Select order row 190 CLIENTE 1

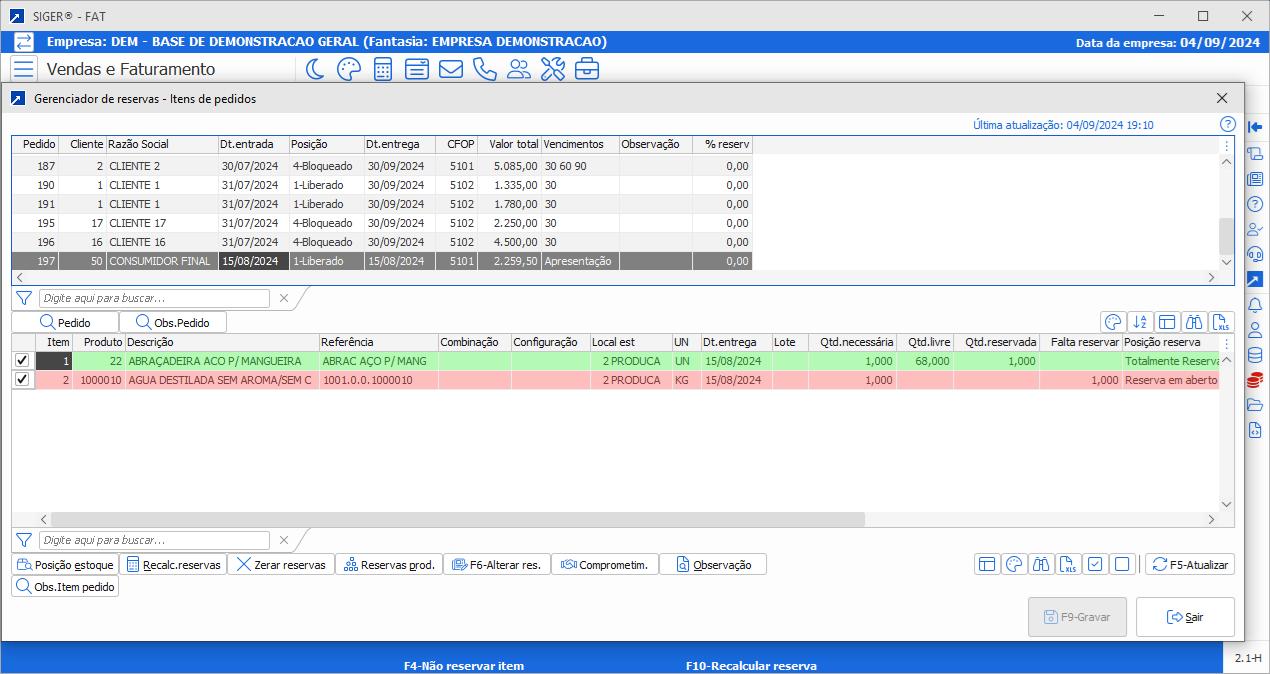click(382, 185)
